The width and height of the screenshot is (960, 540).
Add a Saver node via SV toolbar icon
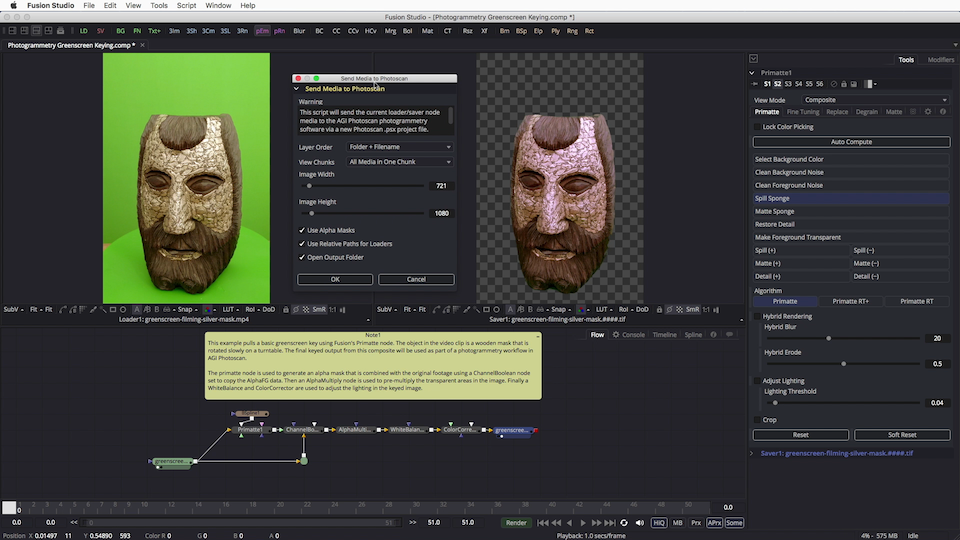100,31
